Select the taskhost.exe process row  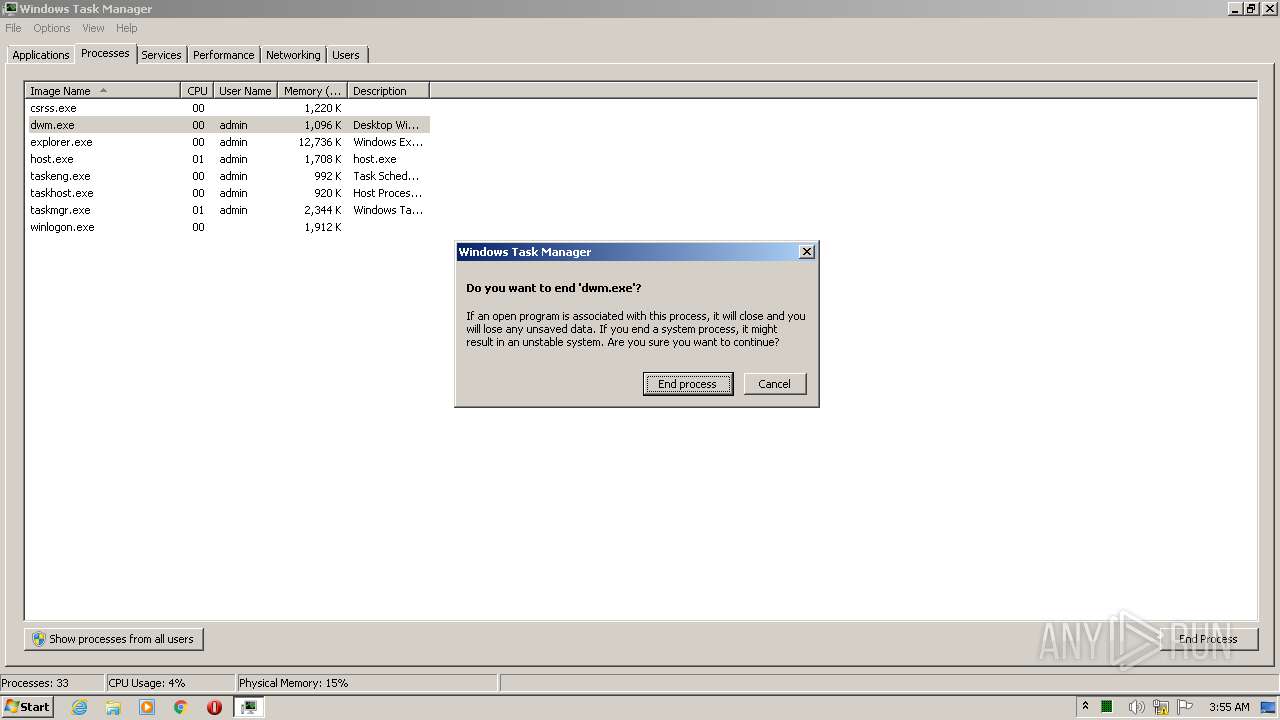pyautogui.click(x=227, y=193)
